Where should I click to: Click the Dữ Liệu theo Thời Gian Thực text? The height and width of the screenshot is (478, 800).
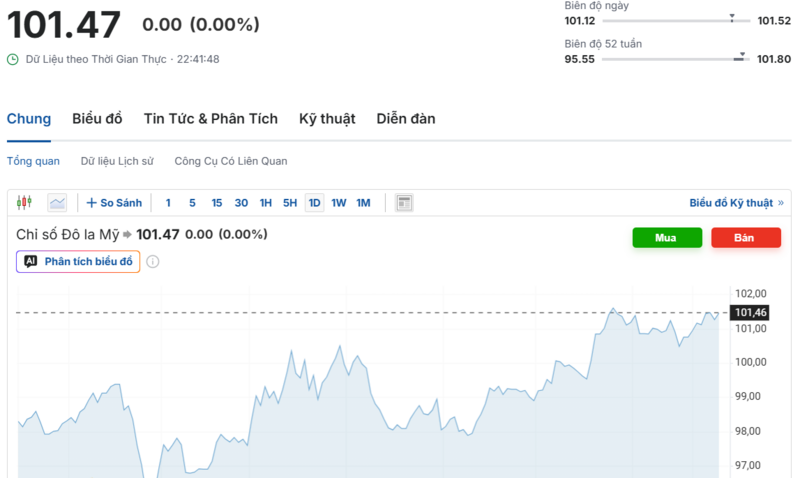[96, 59]
